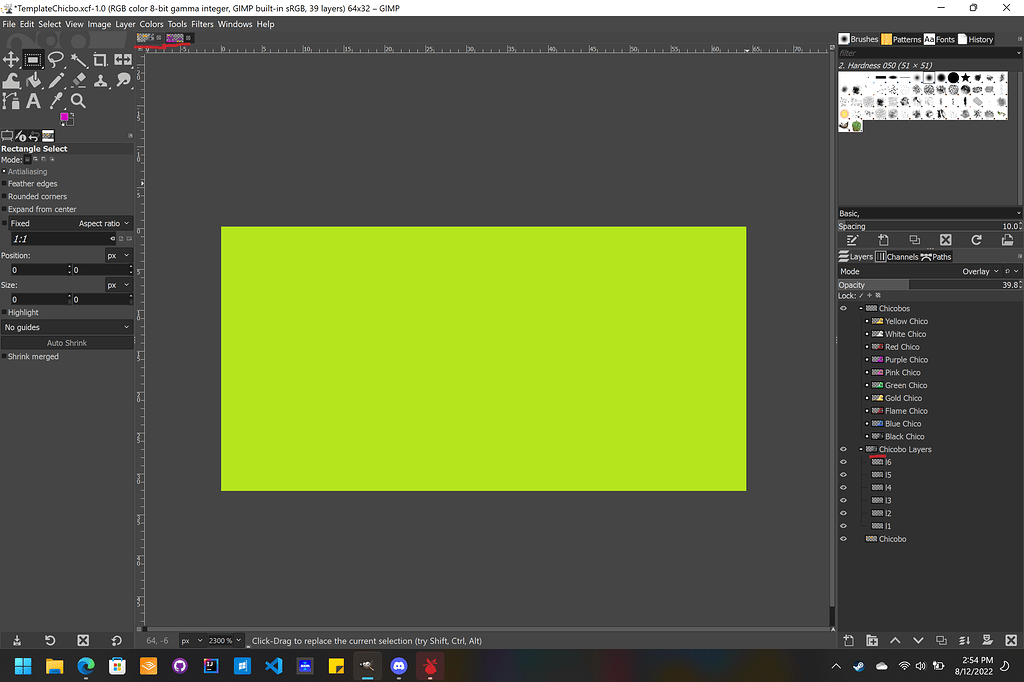Open the Filters menu
This screenshot has width=1024, height=682.
tap(202, 23)
